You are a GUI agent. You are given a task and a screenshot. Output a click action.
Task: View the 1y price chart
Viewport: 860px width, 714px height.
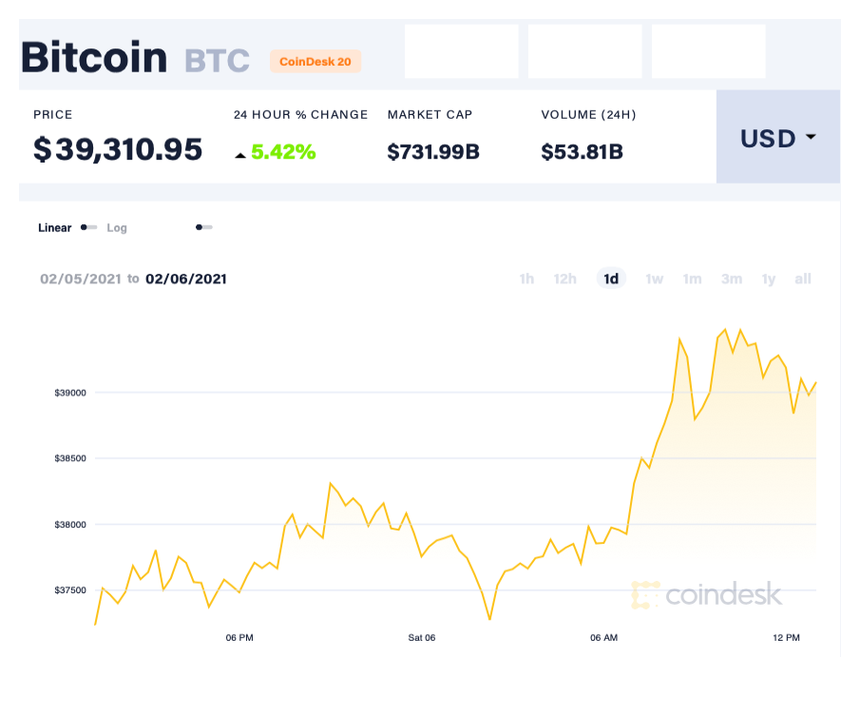768,279
